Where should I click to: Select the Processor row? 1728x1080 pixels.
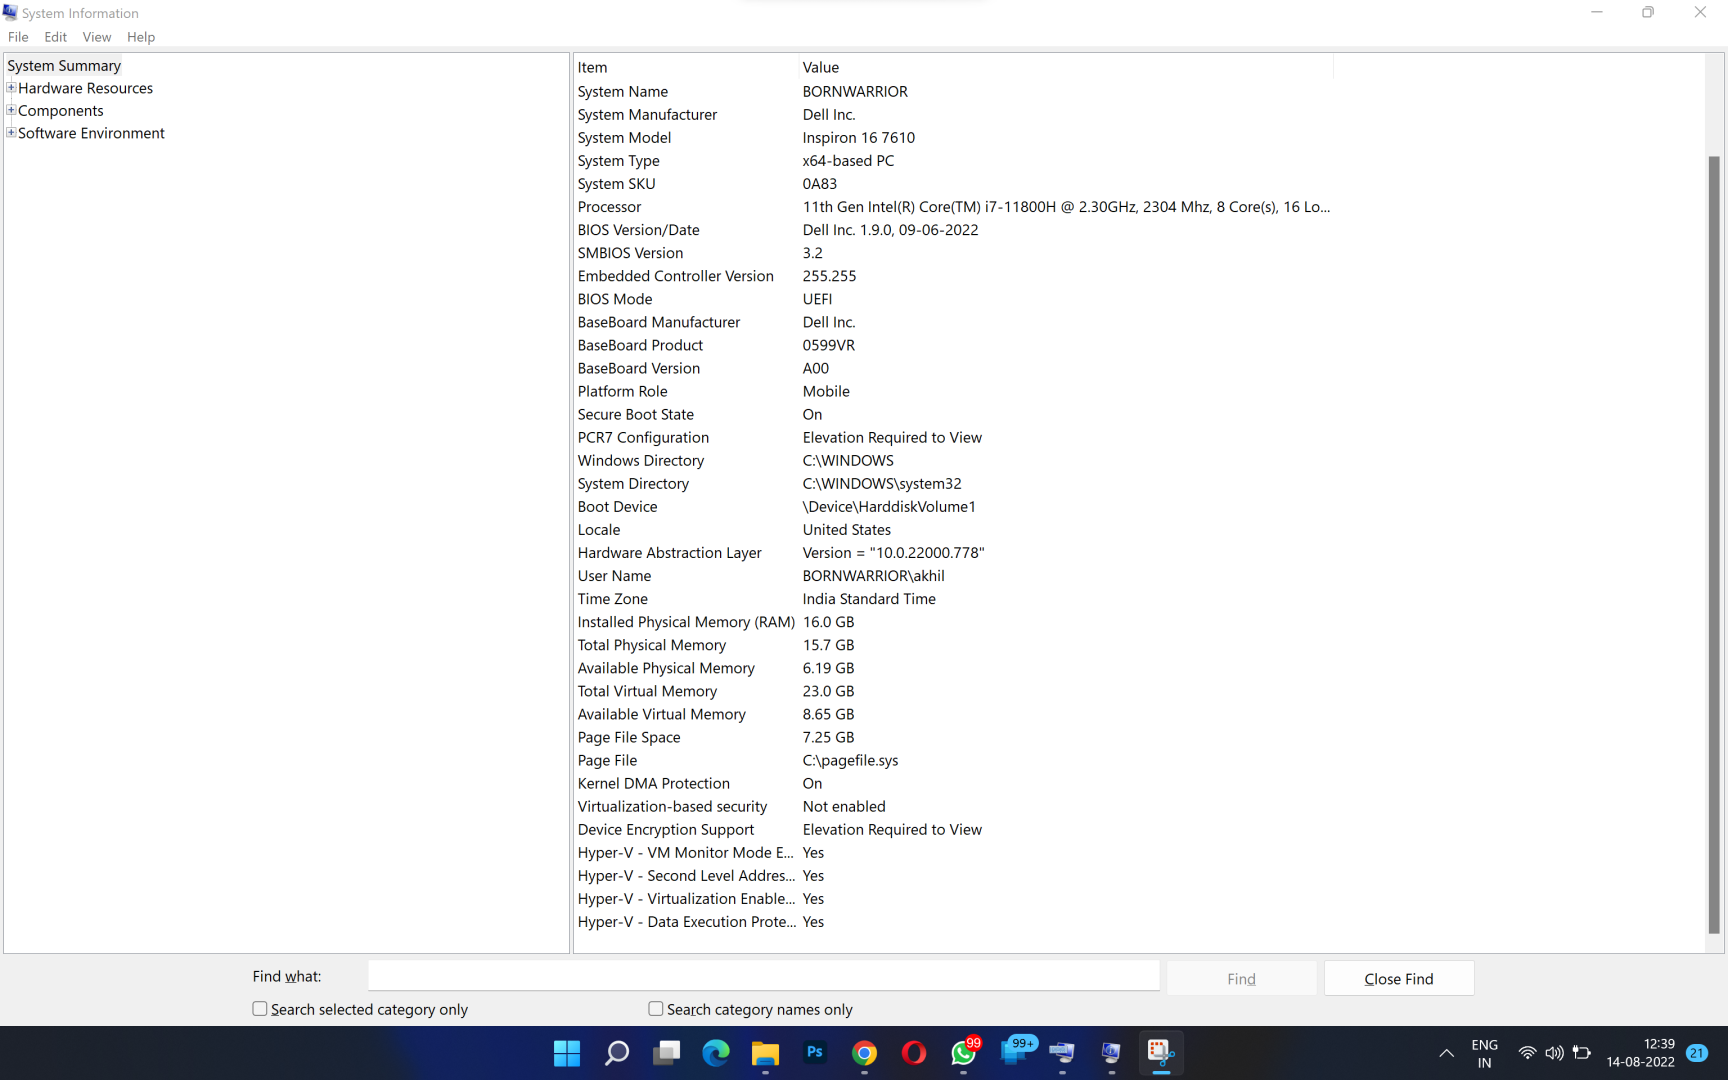pos(953,207)
